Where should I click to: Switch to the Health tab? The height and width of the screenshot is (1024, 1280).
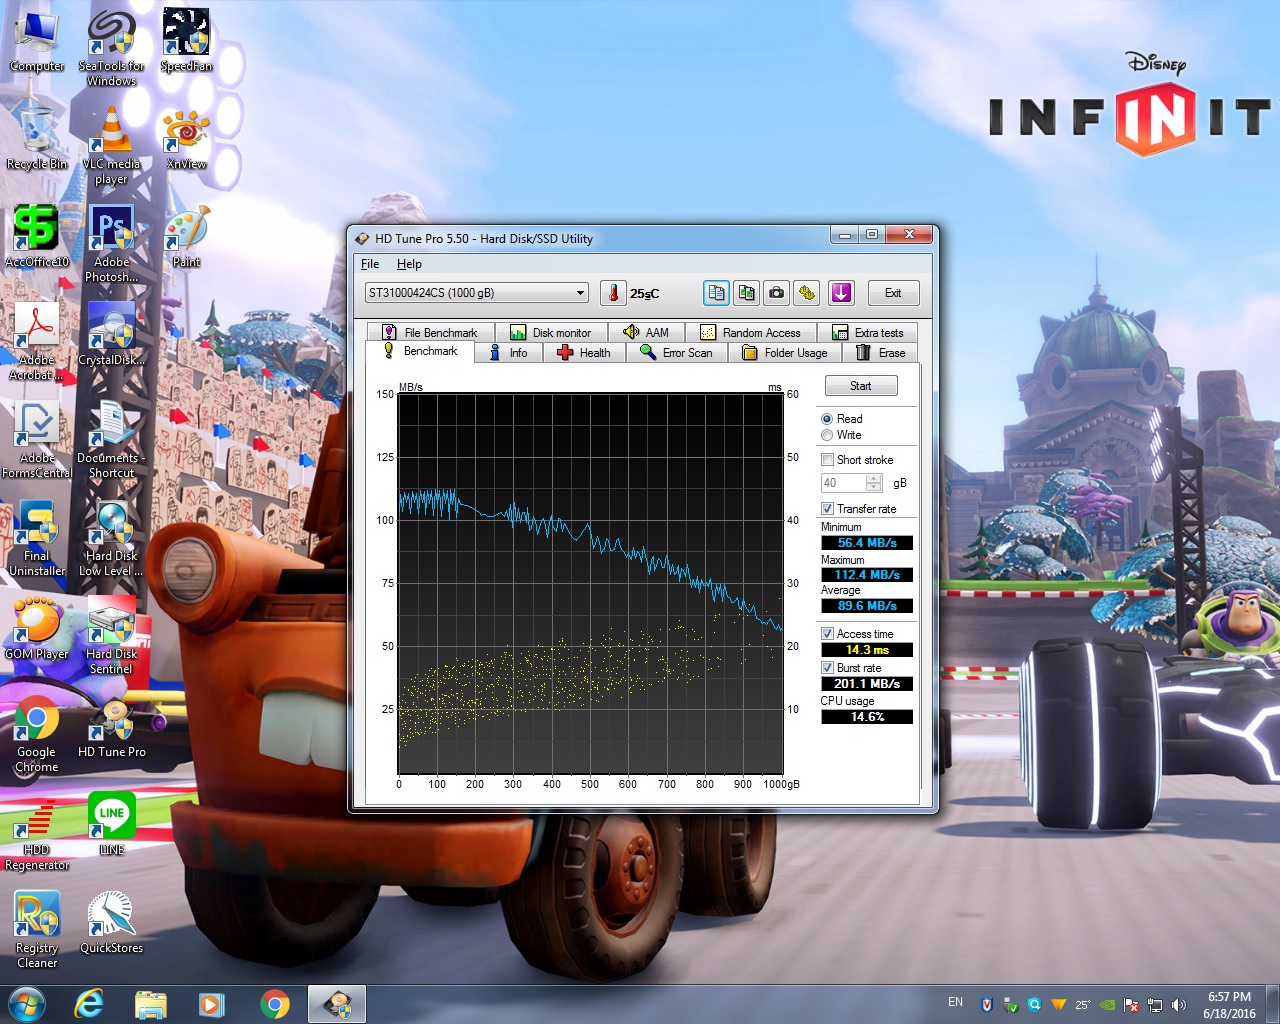[584, 353]
